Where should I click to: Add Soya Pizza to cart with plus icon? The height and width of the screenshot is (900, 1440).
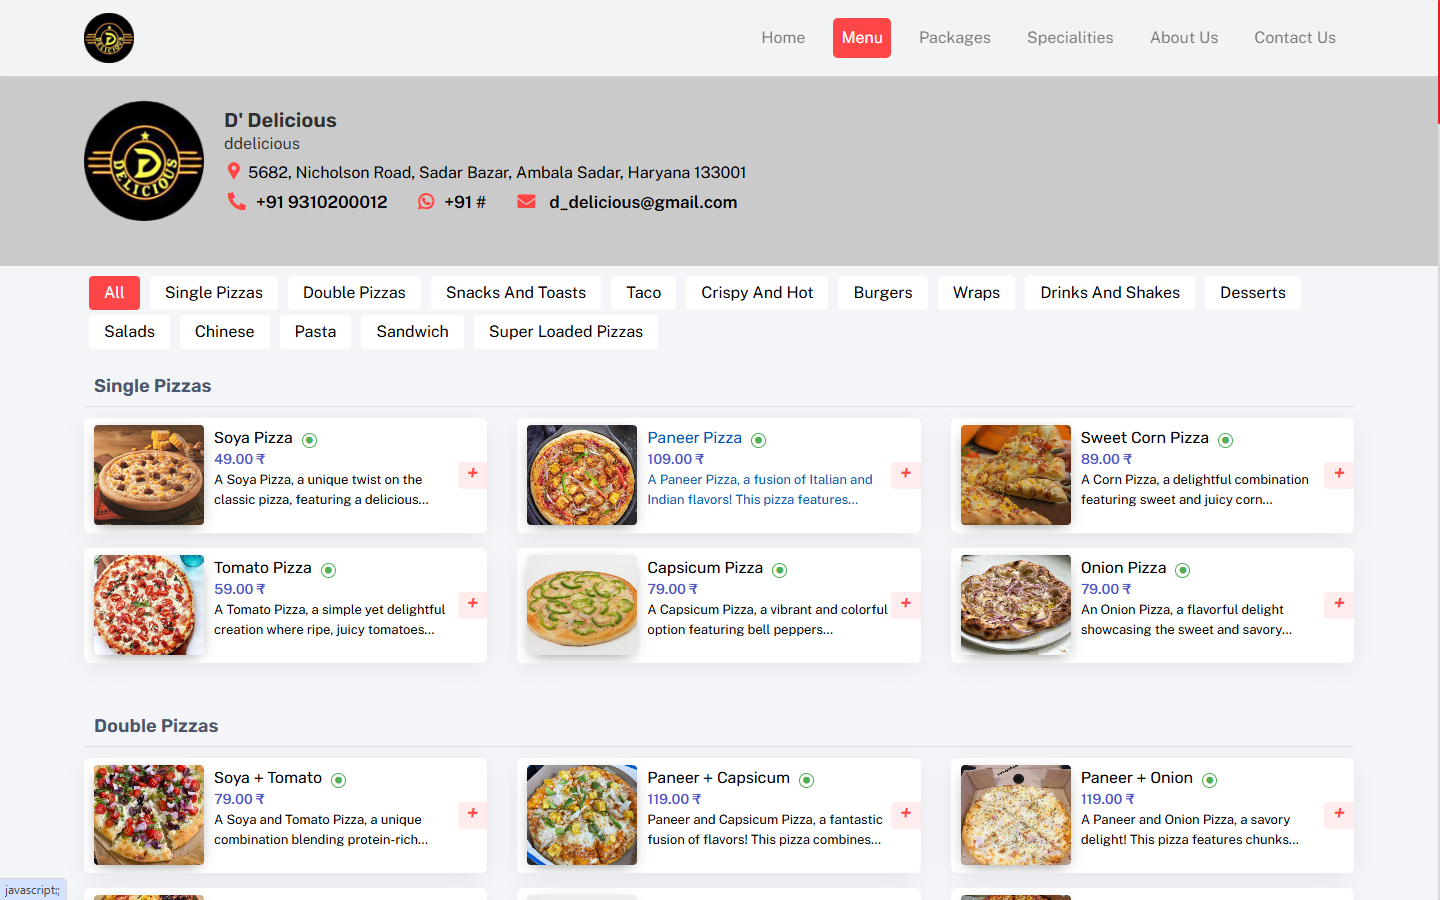tap(472, 475)
